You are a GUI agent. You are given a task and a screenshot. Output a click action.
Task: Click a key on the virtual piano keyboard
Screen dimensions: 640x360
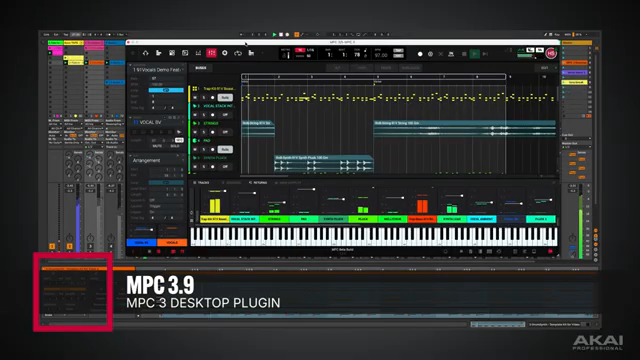(x=374, y=237)
